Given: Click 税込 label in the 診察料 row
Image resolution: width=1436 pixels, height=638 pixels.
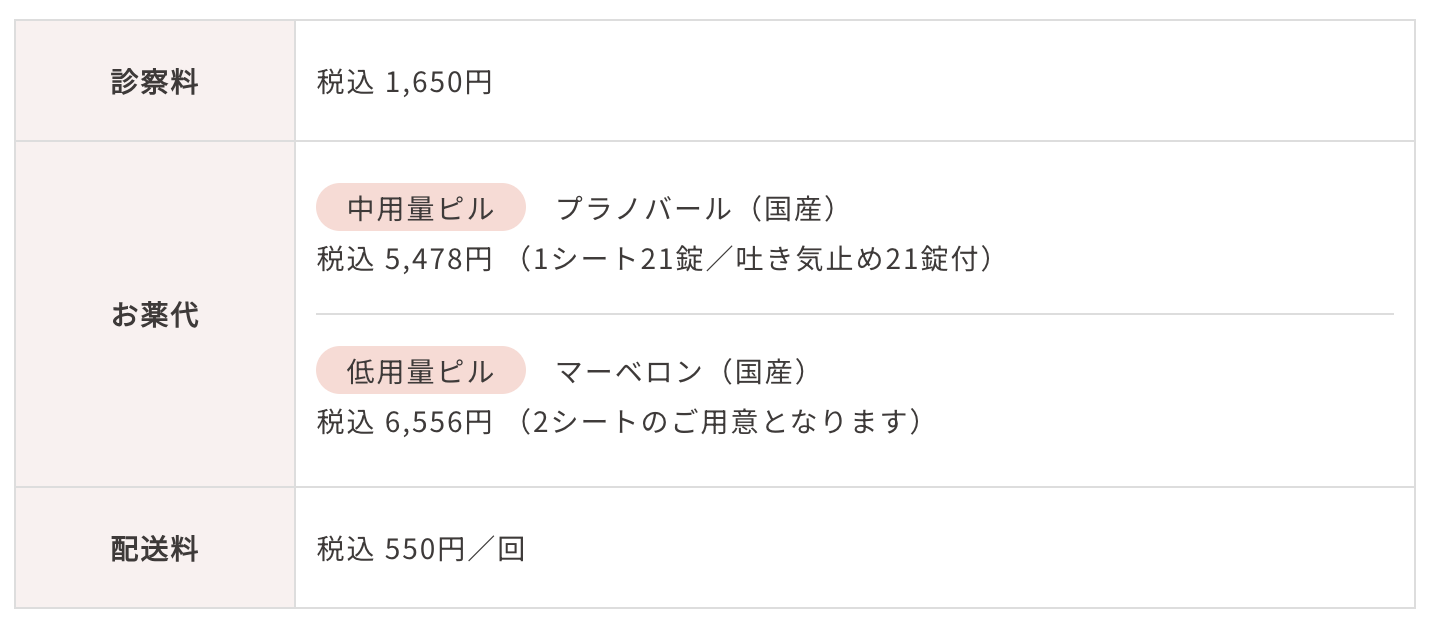Looking at the screenshot, I should (x=345, y=82).
